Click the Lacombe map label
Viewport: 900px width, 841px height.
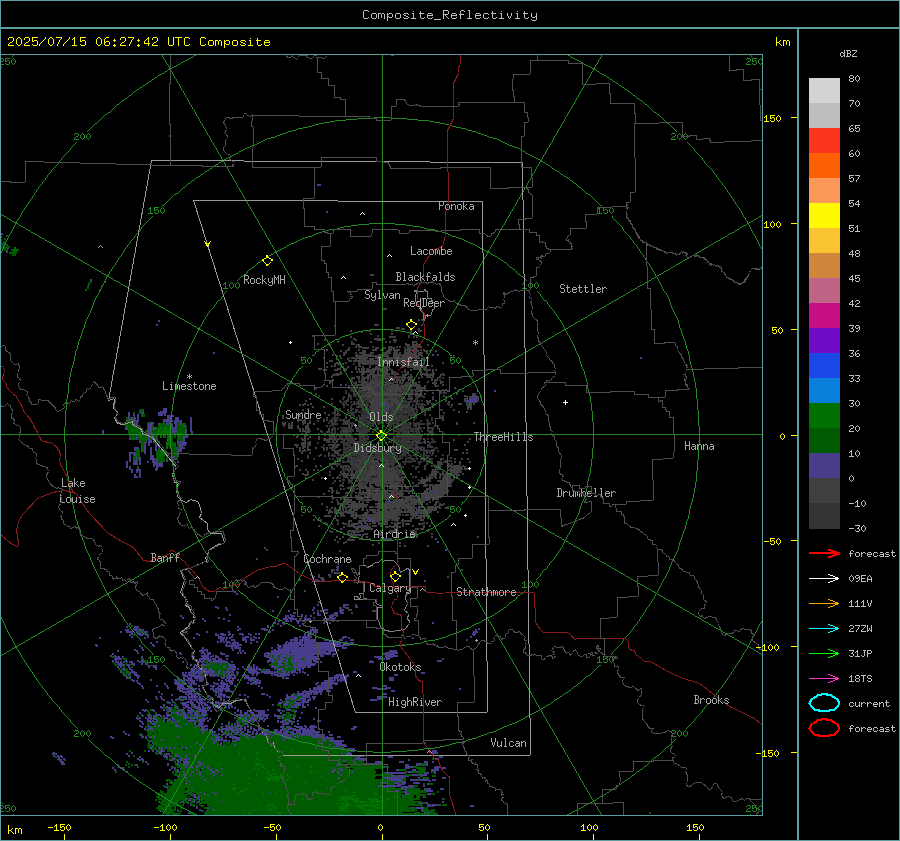point(431,251)
